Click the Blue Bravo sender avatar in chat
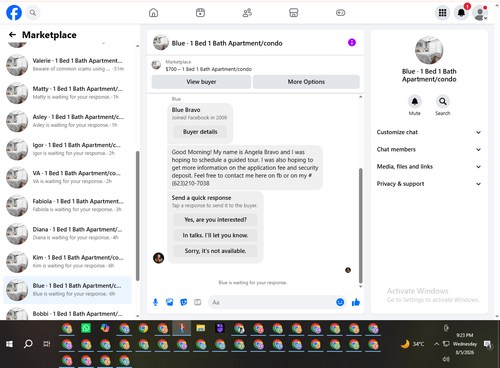This screenshot has width=500, height=368. (x=158, y=258)
